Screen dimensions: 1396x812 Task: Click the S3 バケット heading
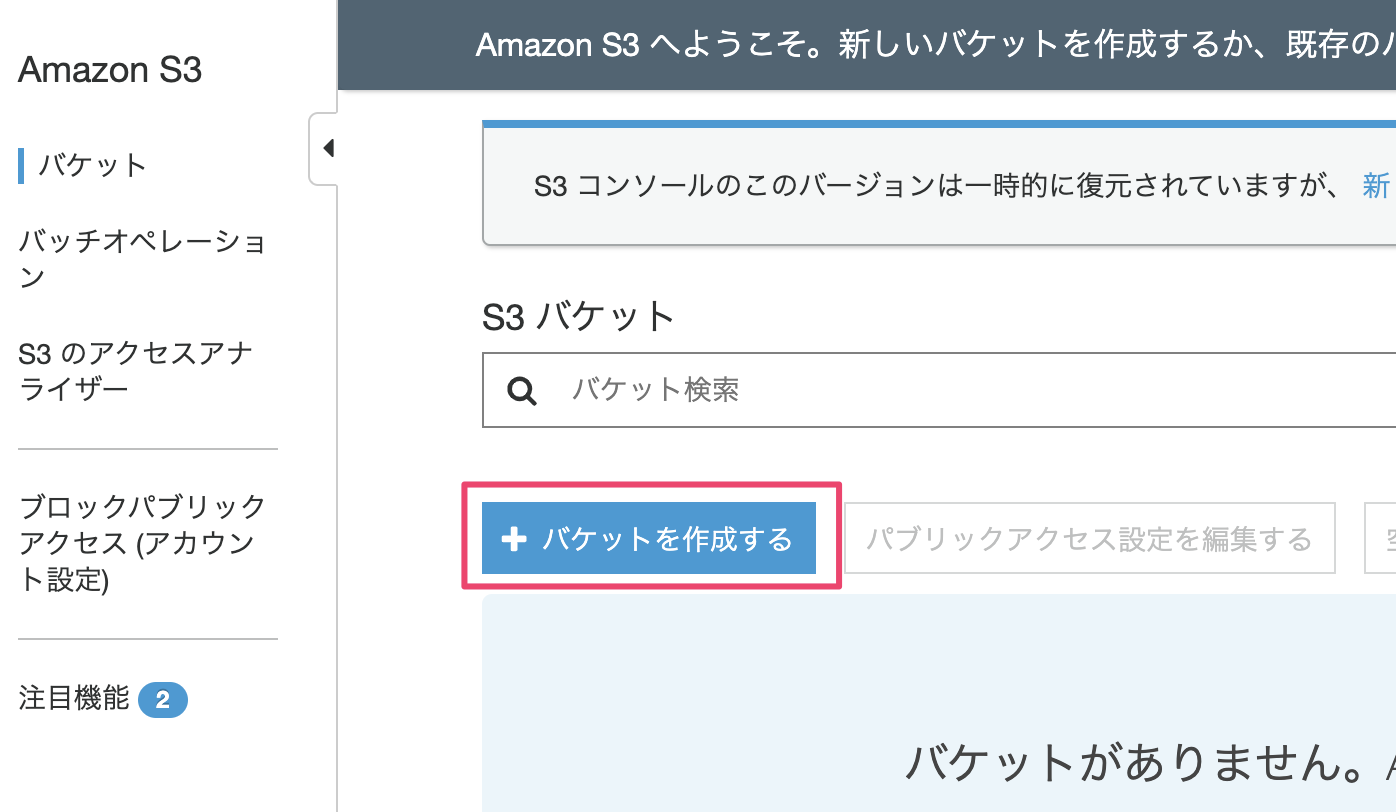pos(579,317)
